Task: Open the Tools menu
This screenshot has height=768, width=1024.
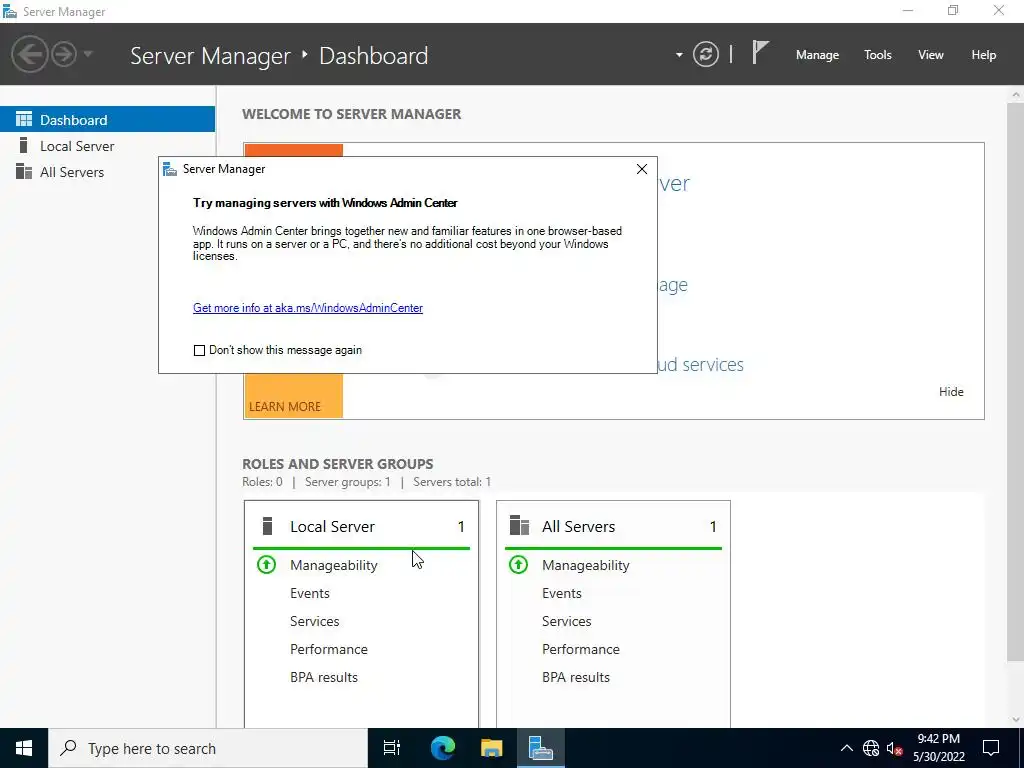Action: click(x=878, y=55)
